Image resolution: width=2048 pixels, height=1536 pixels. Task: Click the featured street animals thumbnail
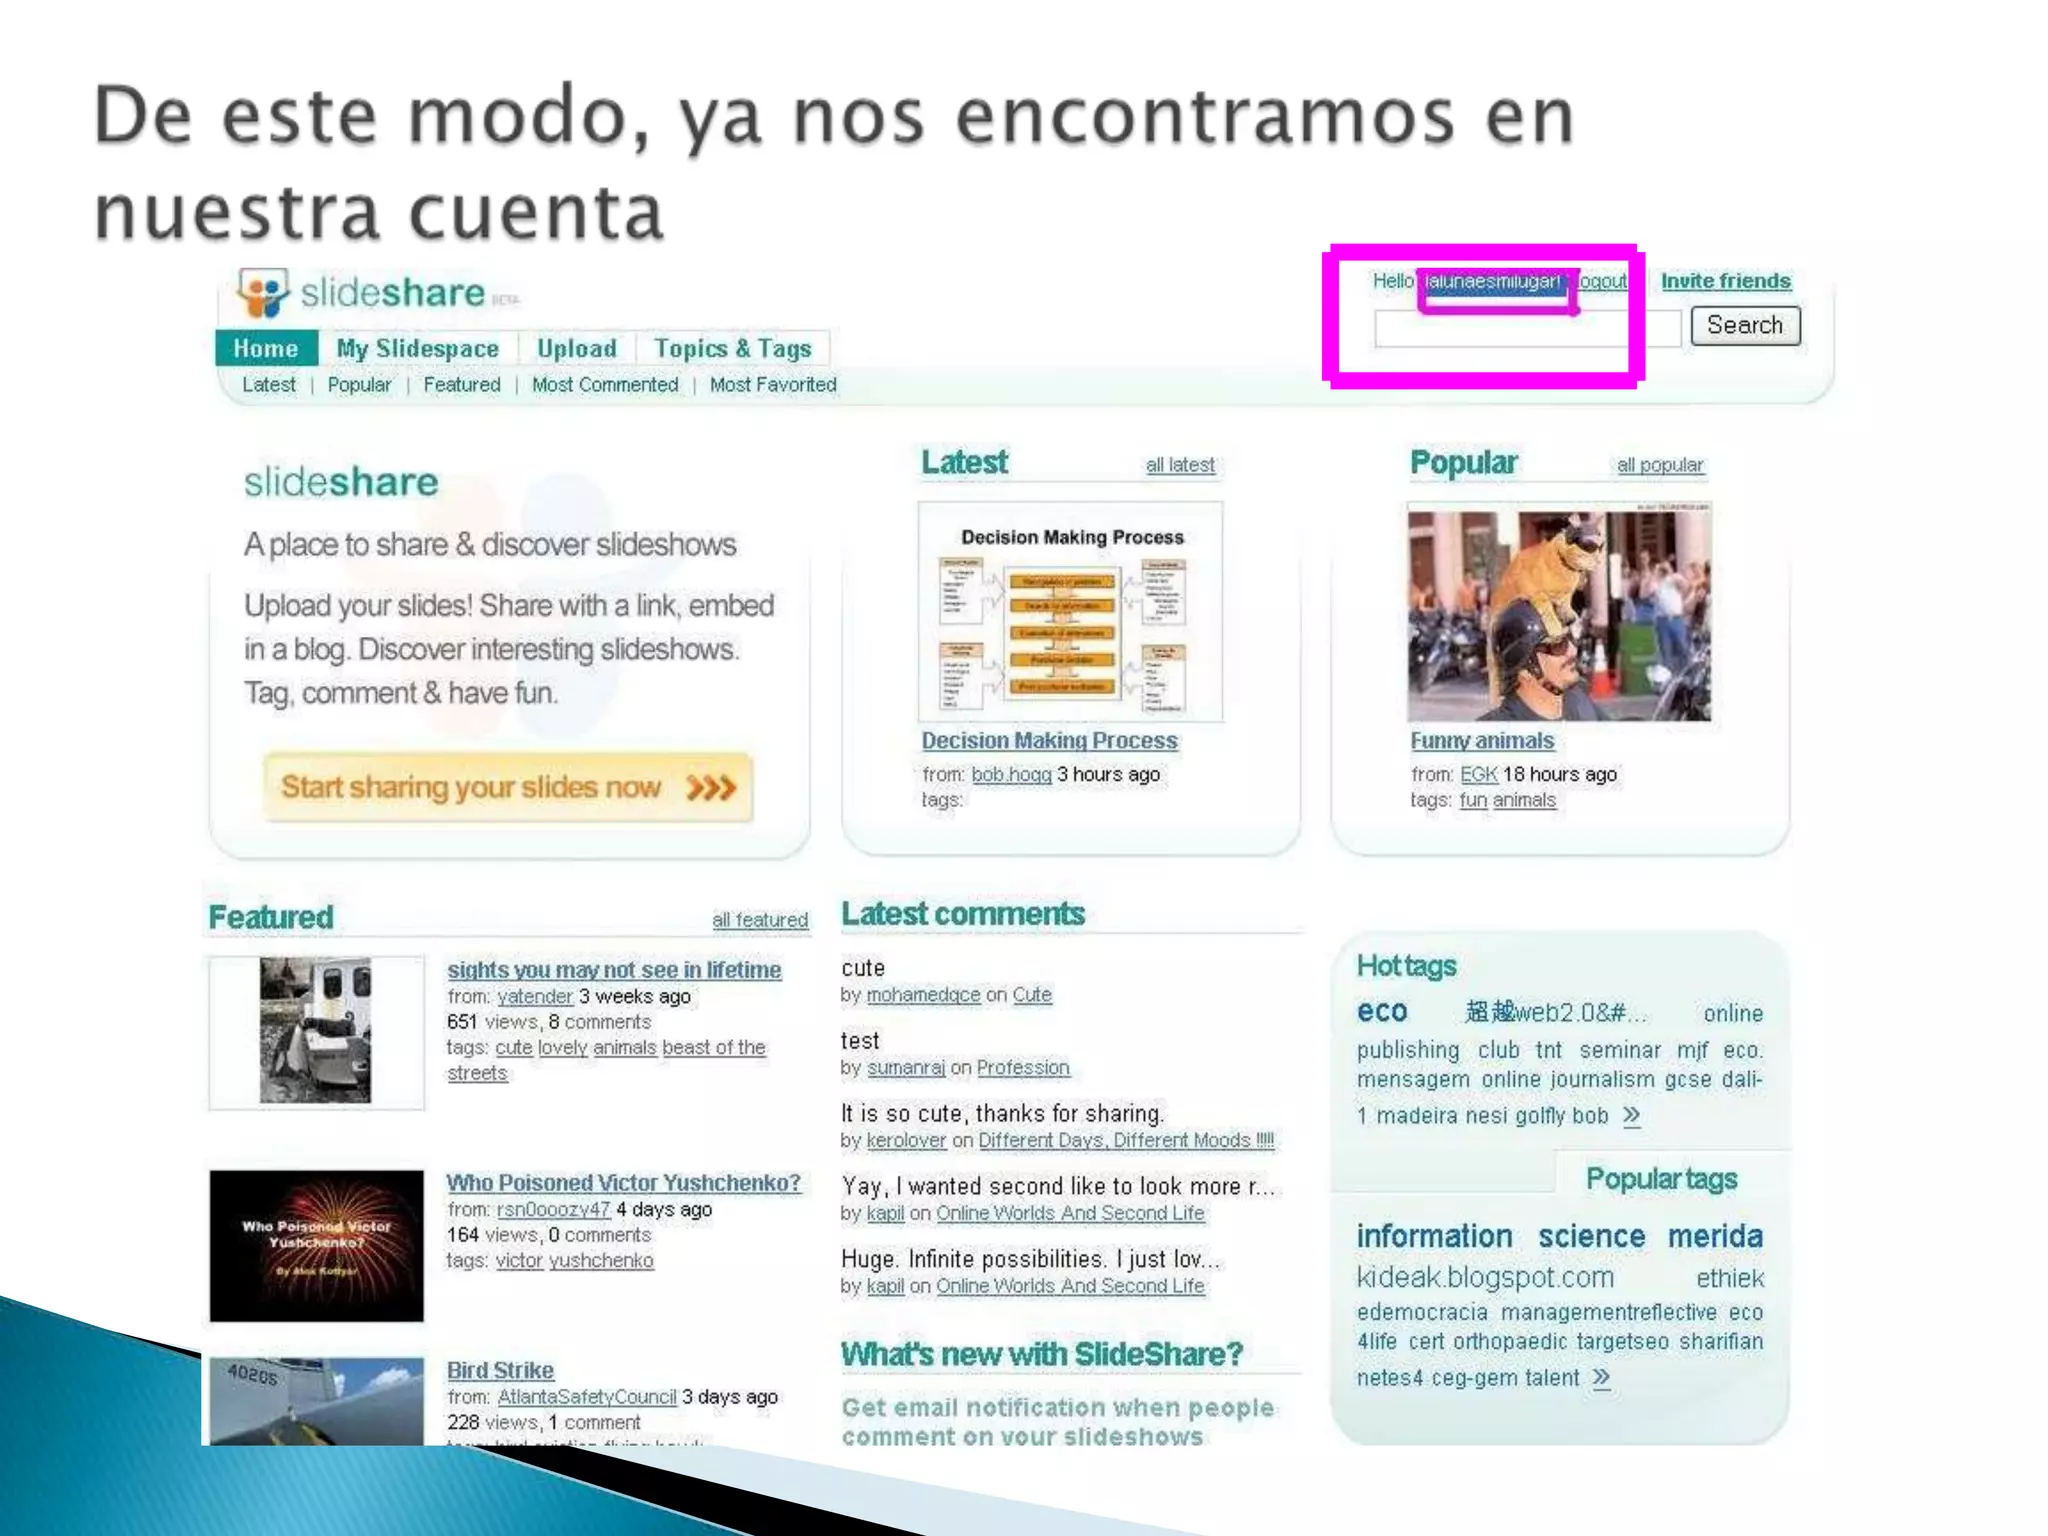click(316, 1031)
